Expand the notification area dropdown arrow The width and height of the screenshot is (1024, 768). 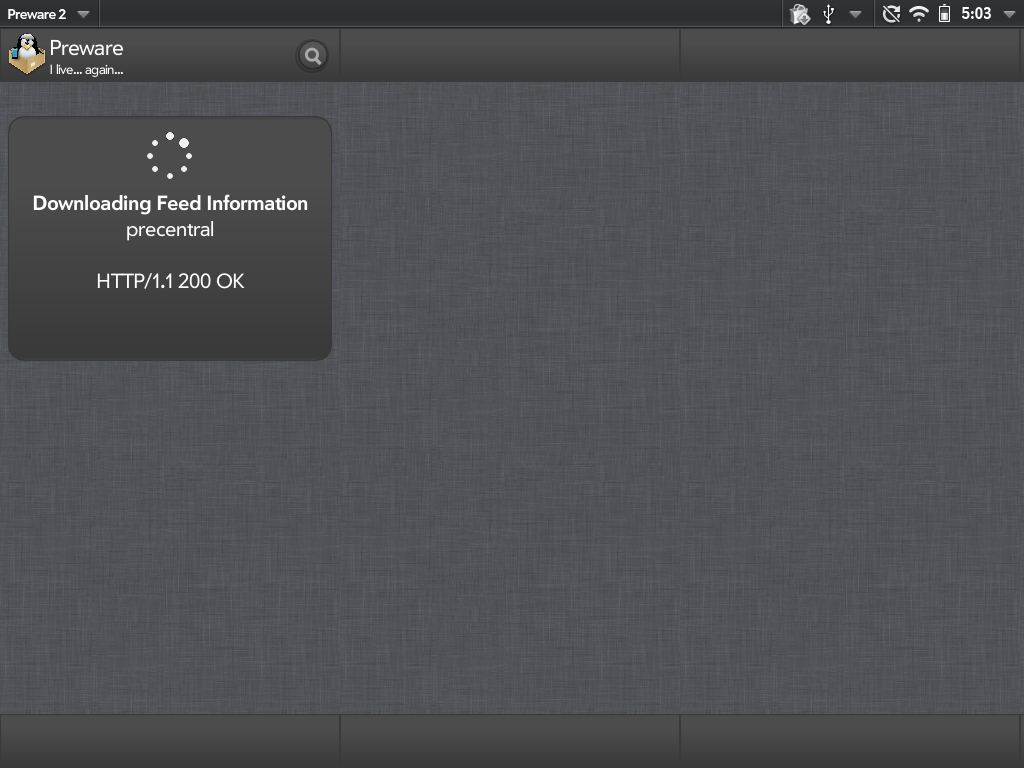click(x=856, y=14)
